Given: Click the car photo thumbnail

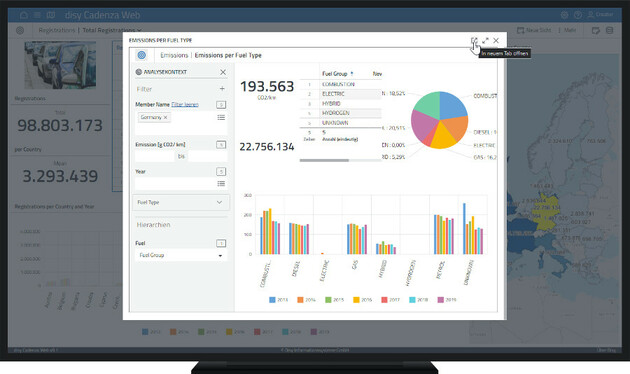Looking at the screenshot, I should (x=60, y=65).
